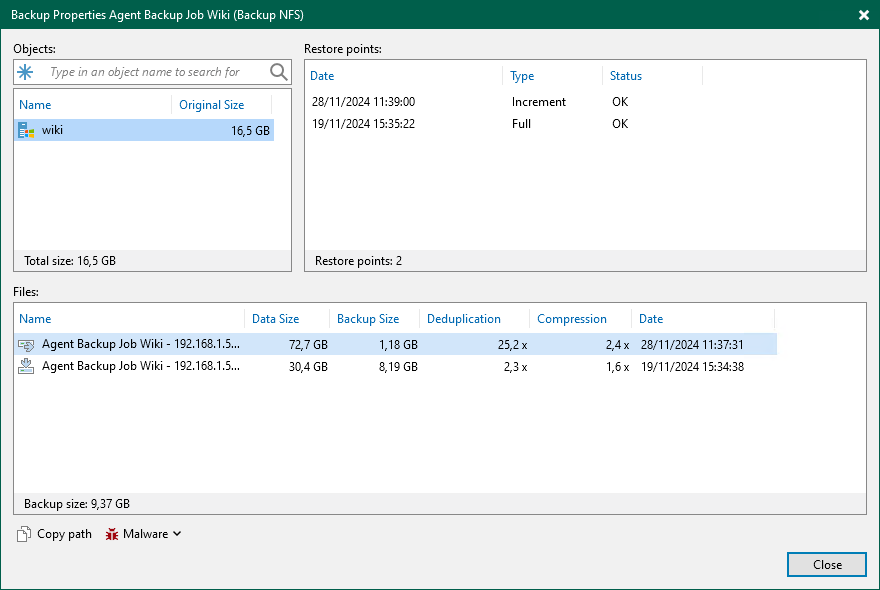Click the magnifier search icon in Objects
The width and height of the screenshot is (880, 590).
[278, 72]
